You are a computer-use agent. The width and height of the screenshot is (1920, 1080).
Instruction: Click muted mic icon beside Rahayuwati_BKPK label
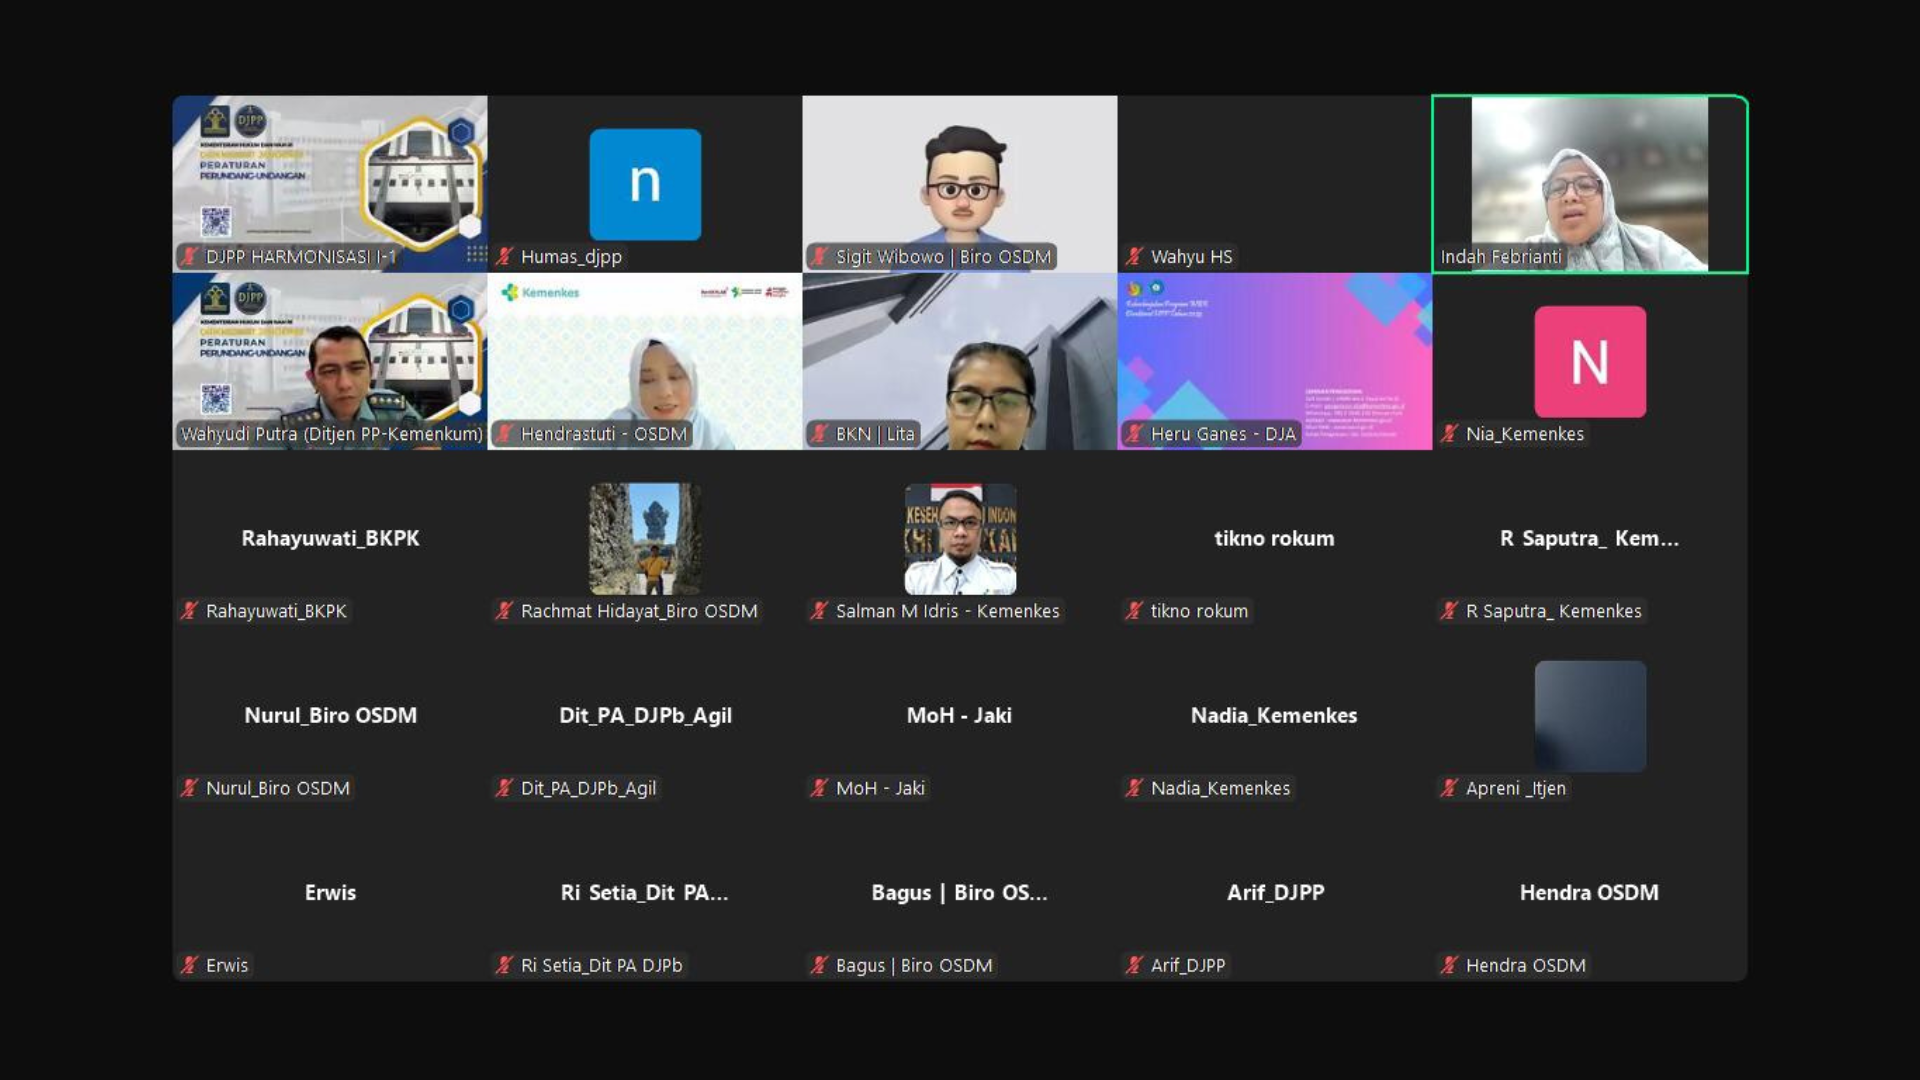tap(189, 611)
